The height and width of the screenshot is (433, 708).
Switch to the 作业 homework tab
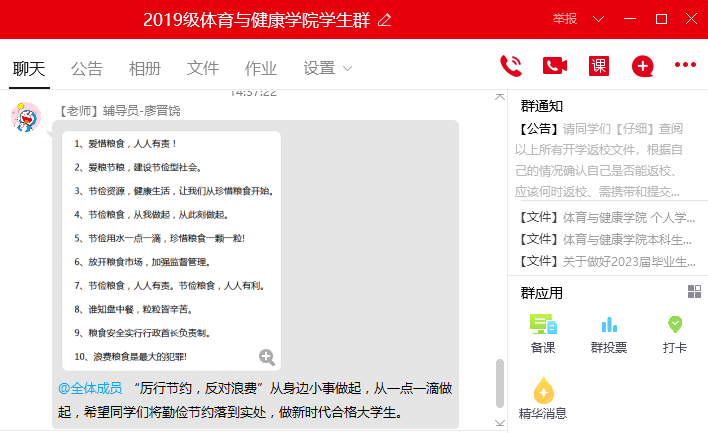coord(261,68)
